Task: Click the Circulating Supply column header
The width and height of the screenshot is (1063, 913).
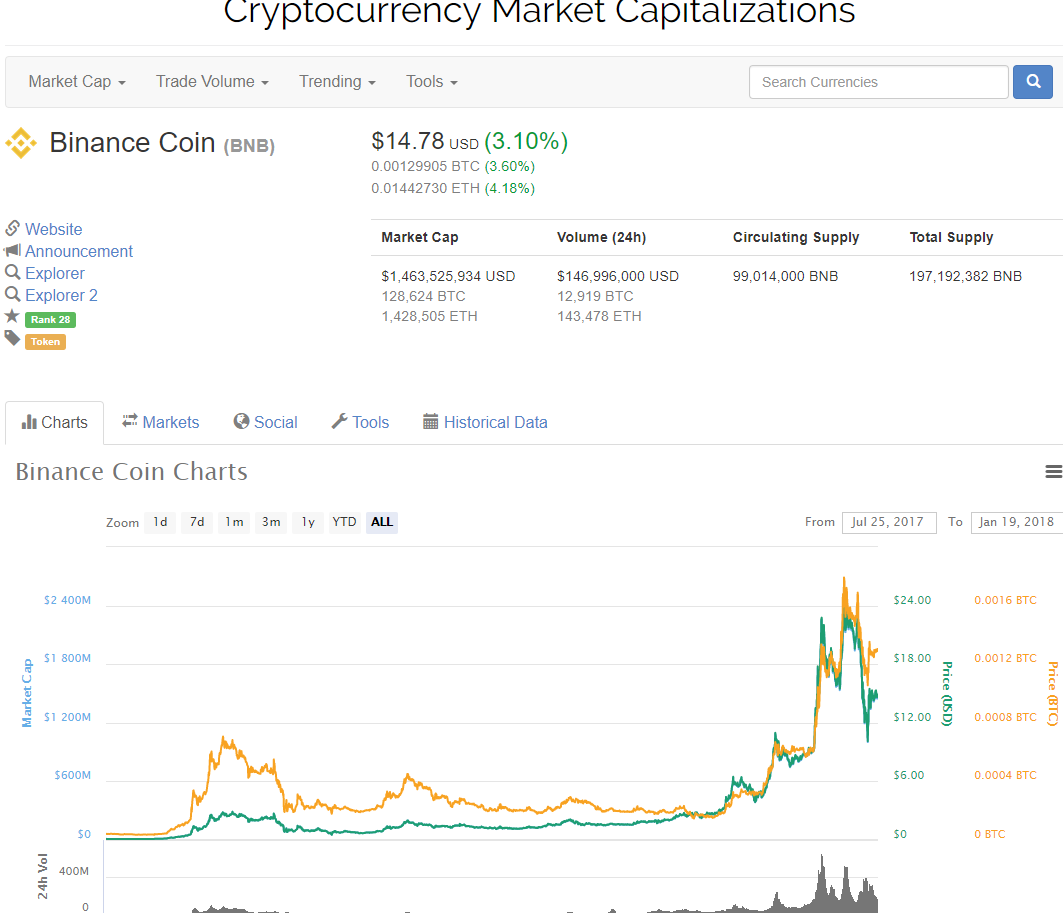Action: click(x=796, y=237)
